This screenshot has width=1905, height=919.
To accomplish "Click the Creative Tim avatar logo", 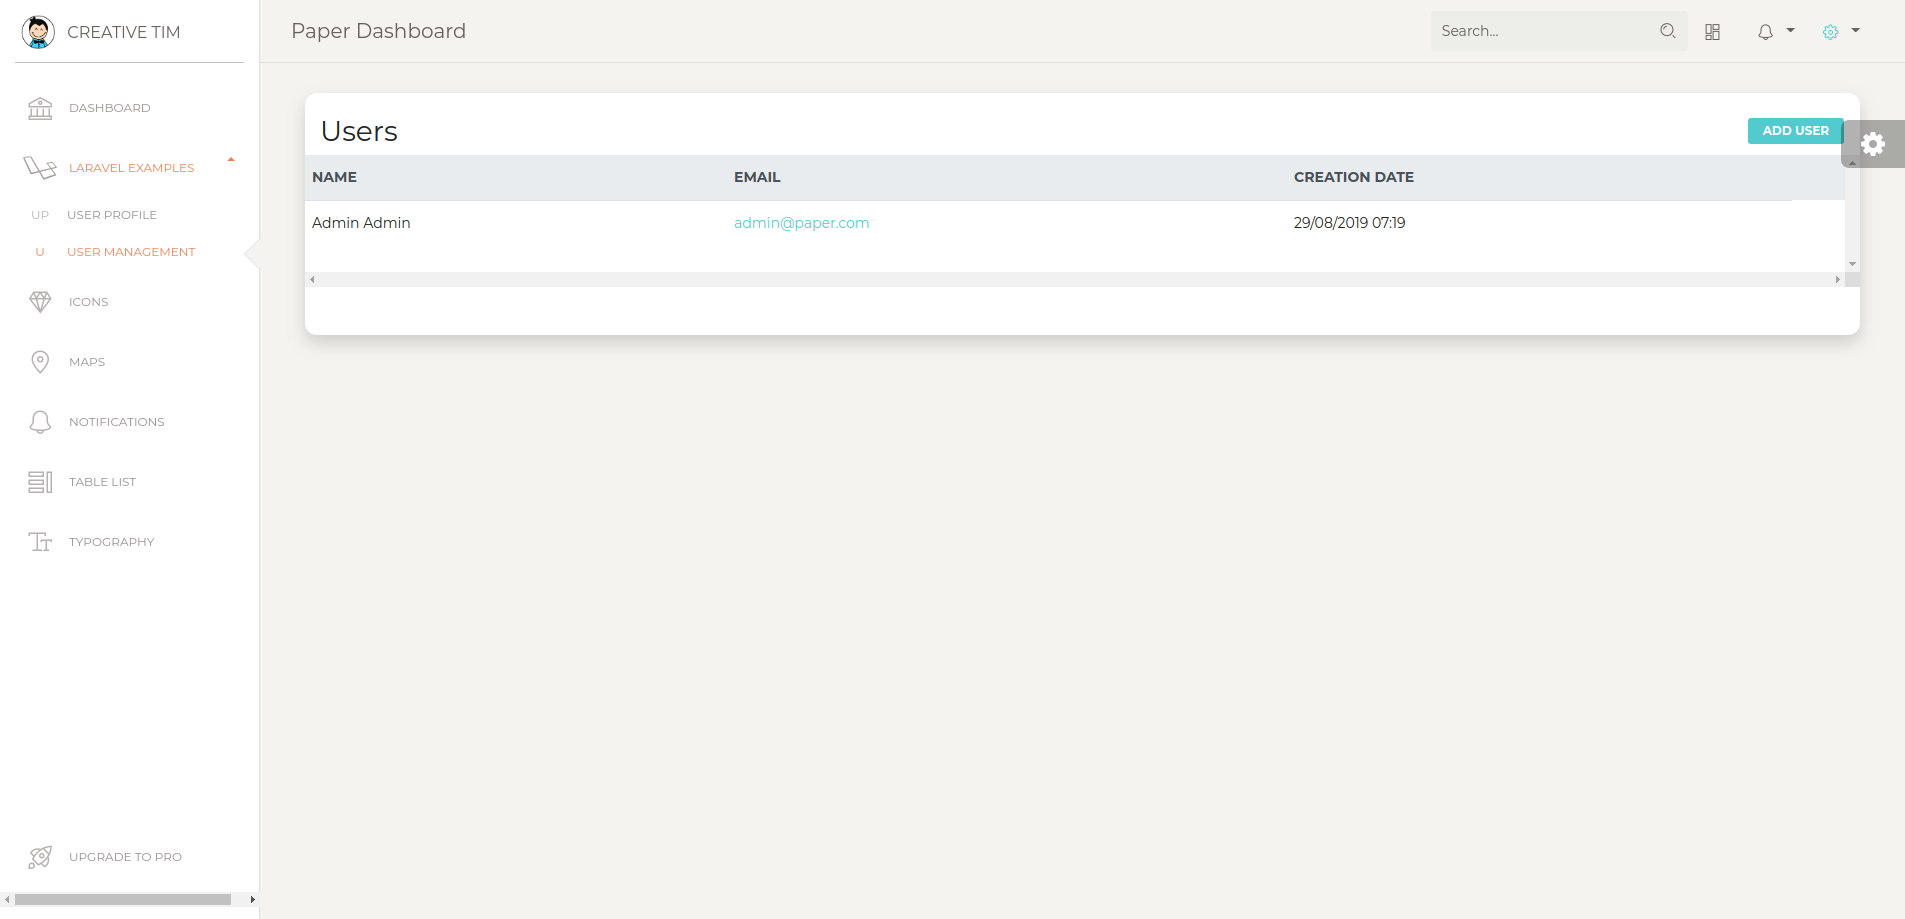I will [x=38, y=32].
